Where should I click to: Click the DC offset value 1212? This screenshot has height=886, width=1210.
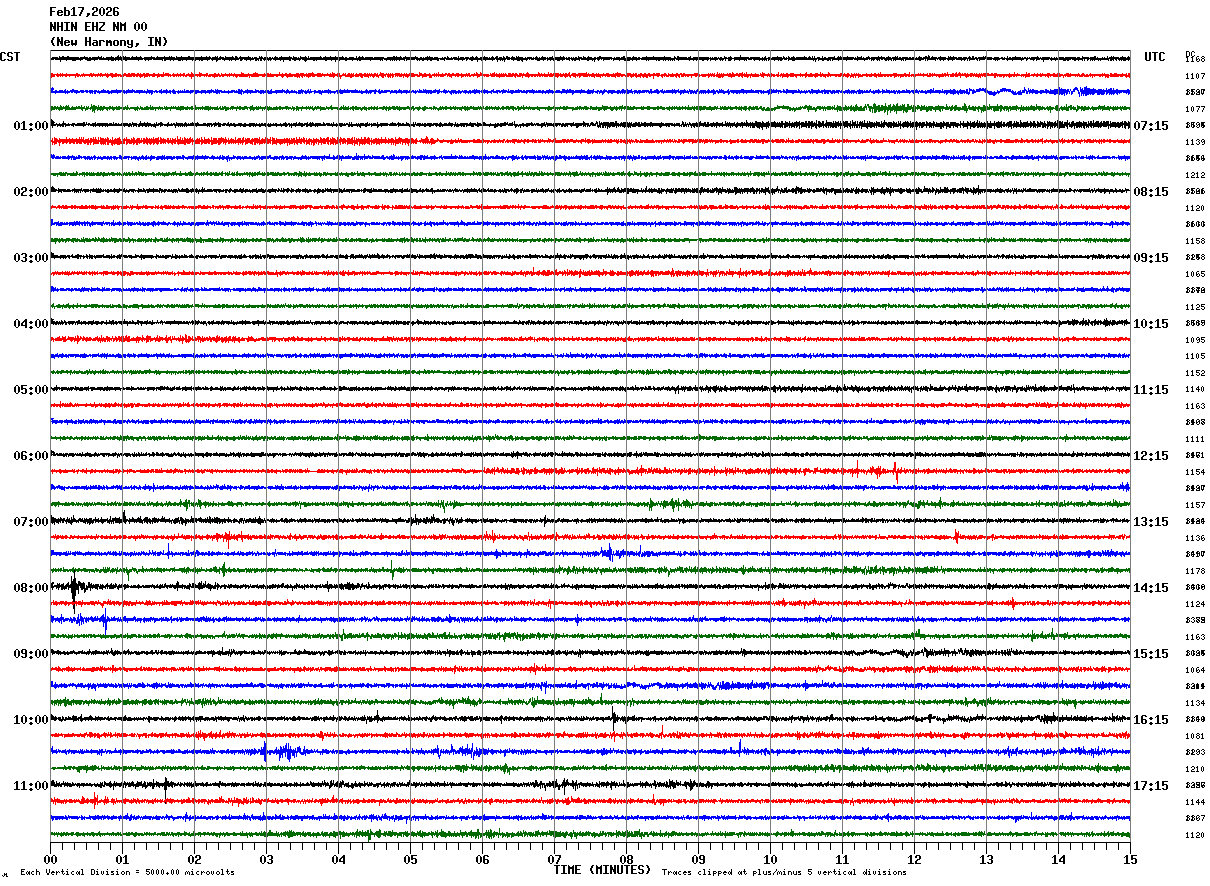pyautogui.click(x=1195, y=175)
